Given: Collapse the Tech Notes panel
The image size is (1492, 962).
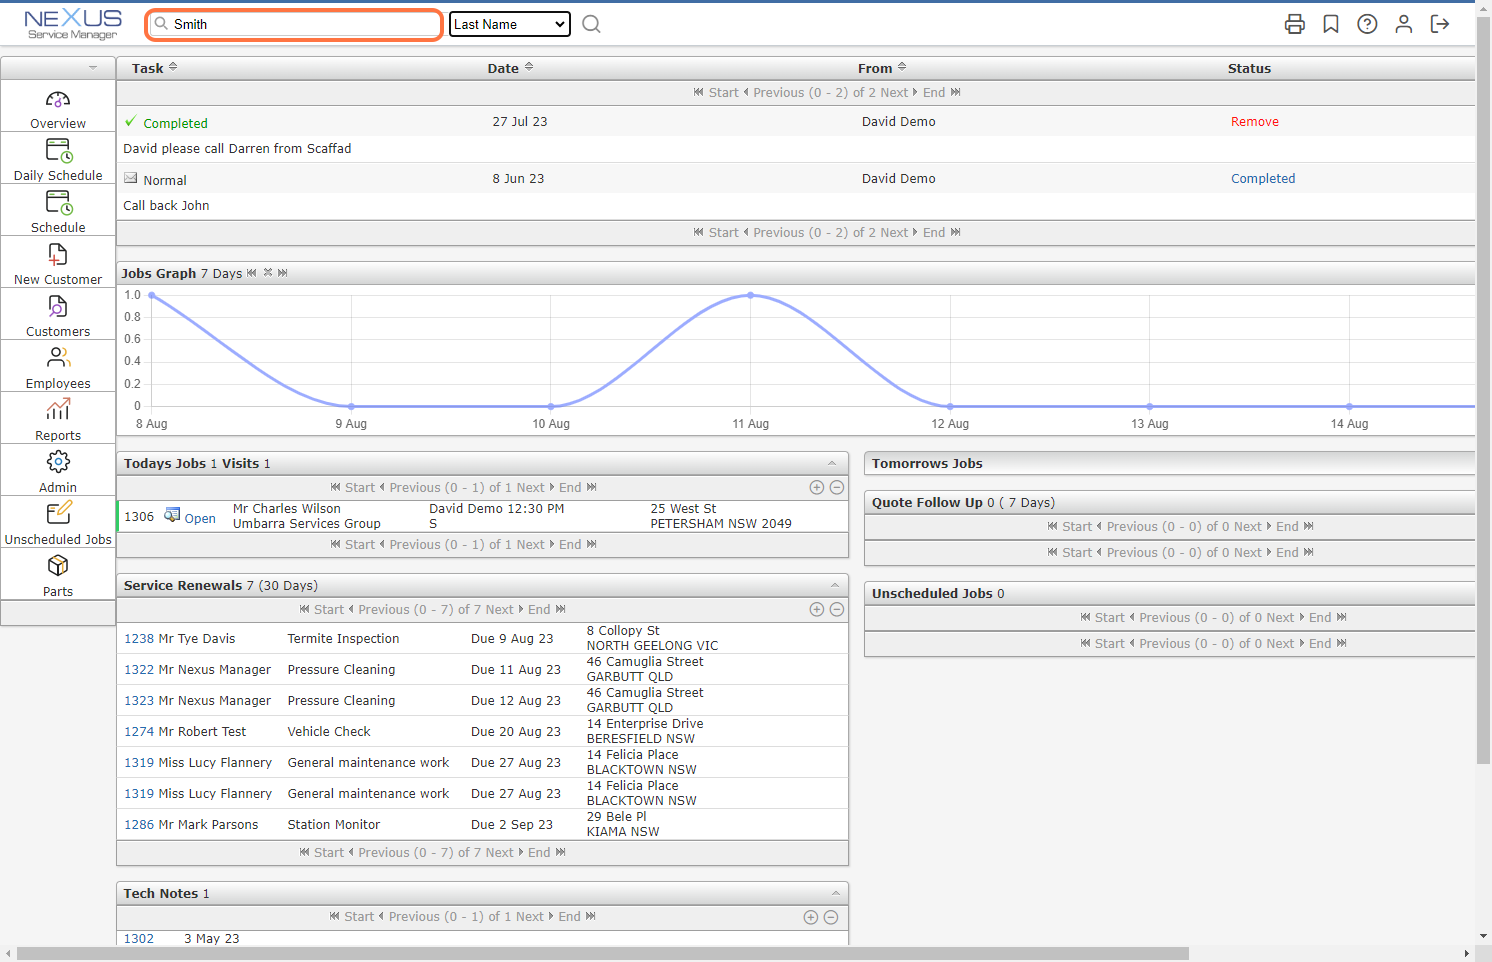Looking at the screenshot, I should pos(833,892).
